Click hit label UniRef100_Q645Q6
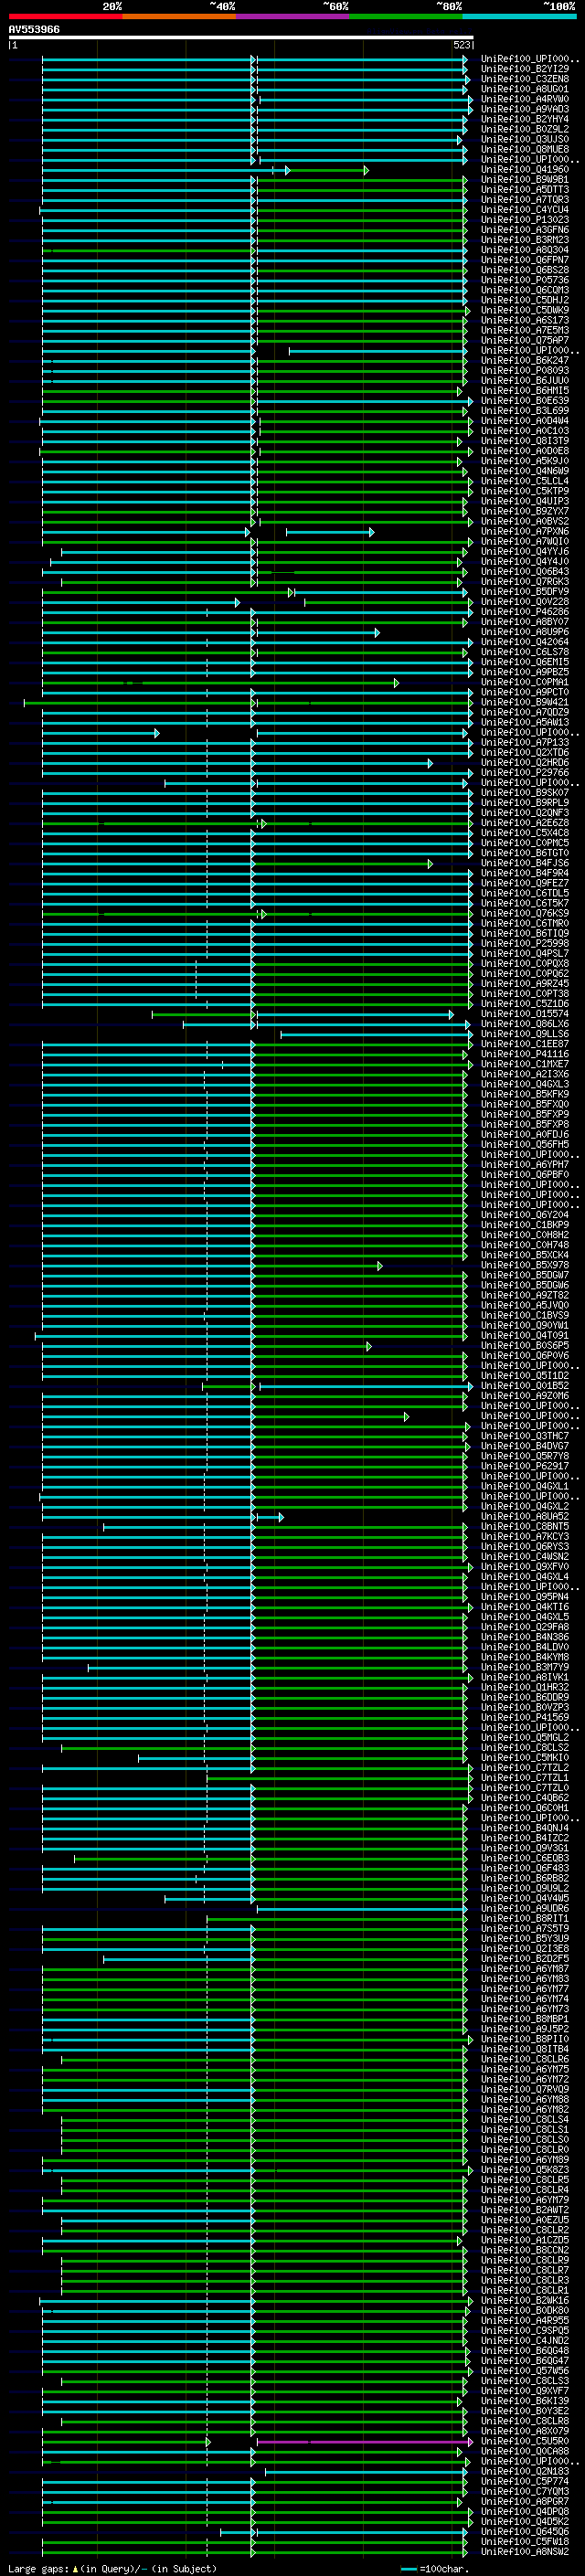Image resolution: width=585 pixels, height=2576 pixels. pos(525,2532)
